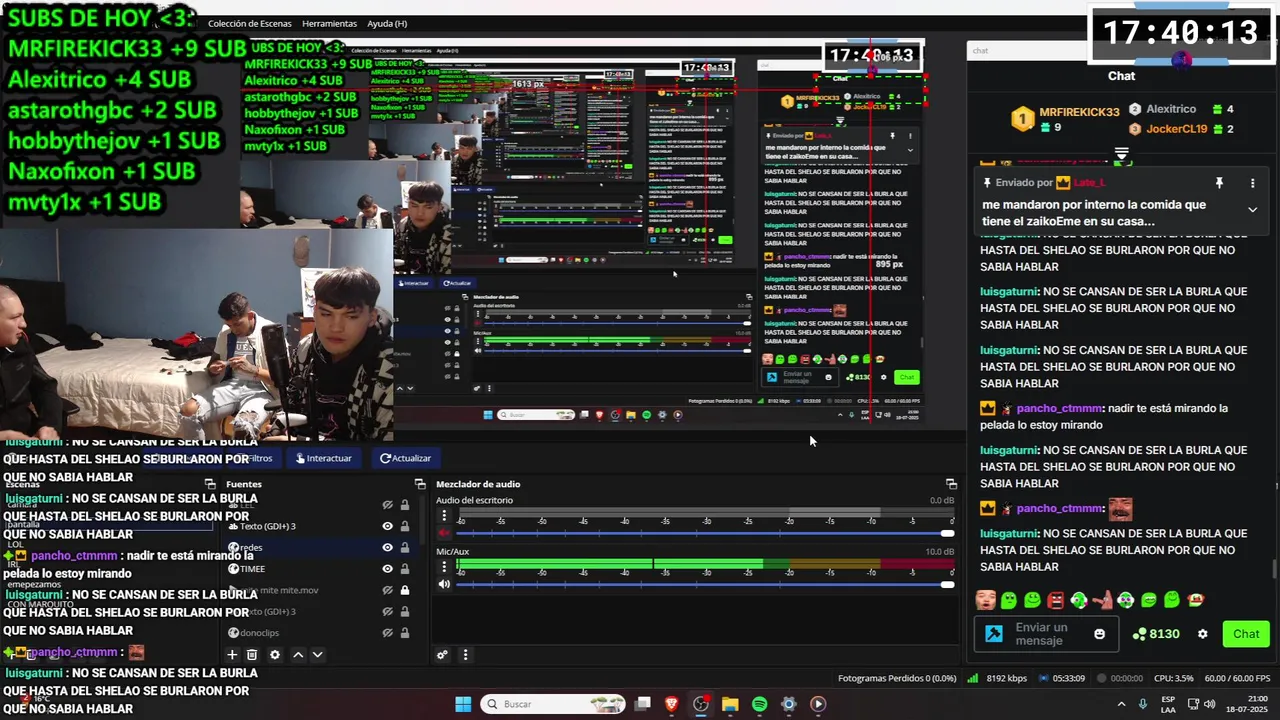This screenshot has height=720, width=1280.
Task: Expand the gift leaderboard arrow icon
Action: [x=1121, y=154]
